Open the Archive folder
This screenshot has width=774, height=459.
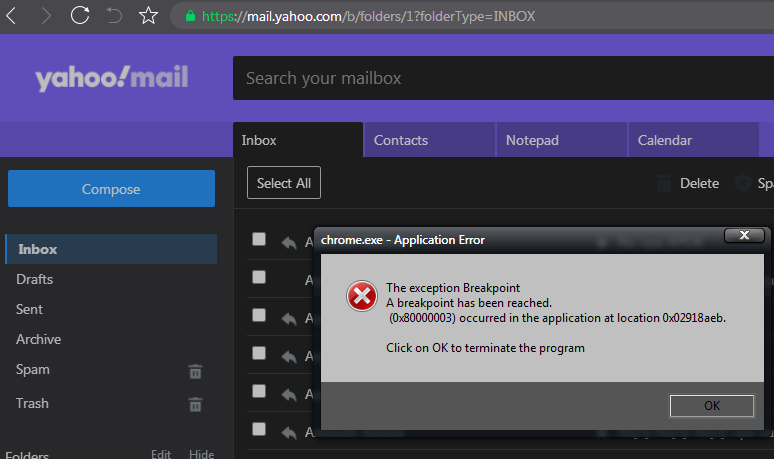point(39,340)
